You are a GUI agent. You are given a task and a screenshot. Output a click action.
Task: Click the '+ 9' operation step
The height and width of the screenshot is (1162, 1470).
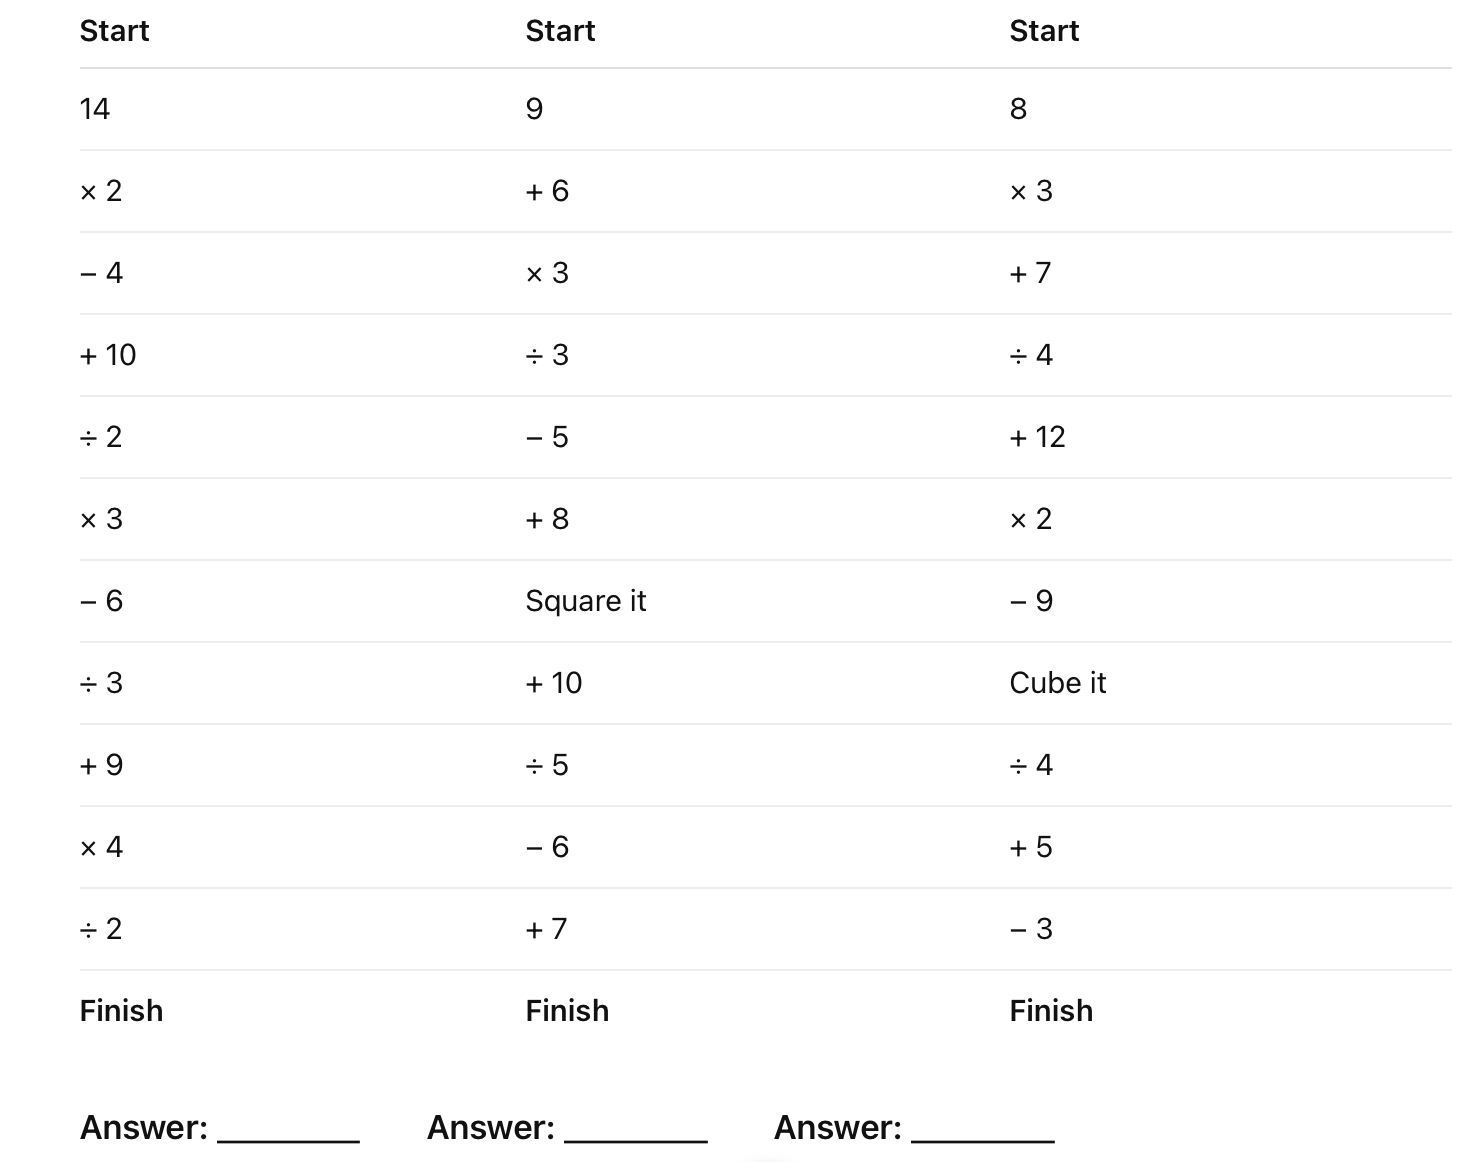coord(101,765)
